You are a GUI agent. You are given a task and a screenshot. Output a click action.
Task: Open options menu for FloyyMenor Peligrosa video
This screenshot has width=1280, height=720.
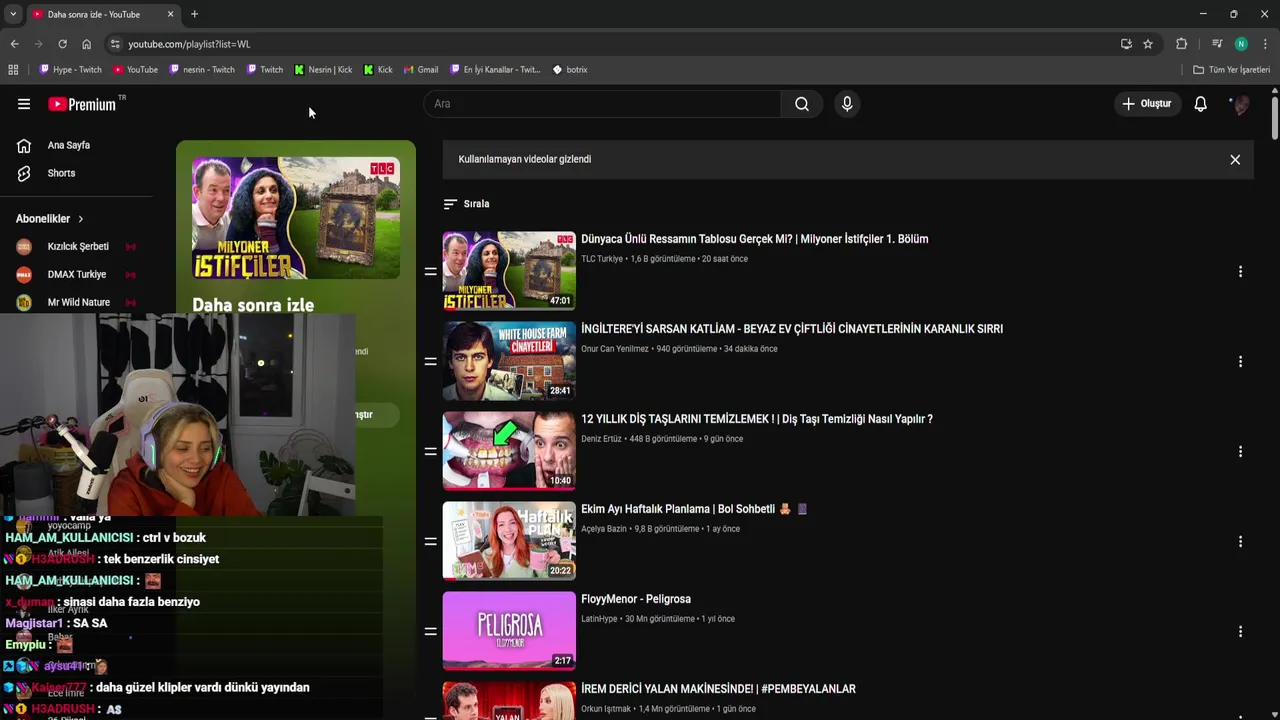tap(1240, 632)
